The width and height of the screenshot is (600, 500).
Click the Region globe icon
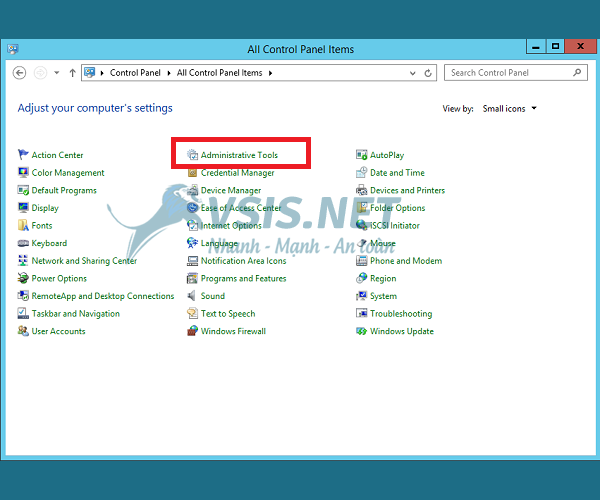(361, 278)
